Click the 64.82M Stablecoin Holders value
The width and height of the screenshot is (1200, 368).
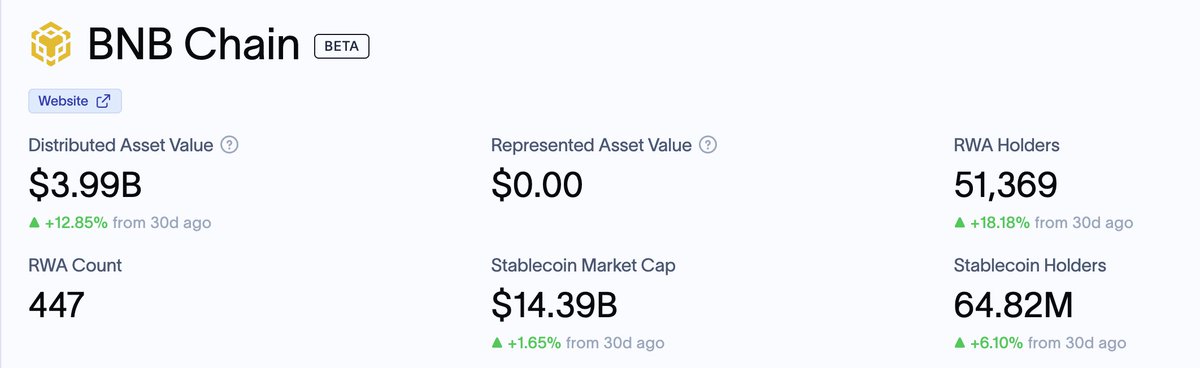(x=1018, y=305)
